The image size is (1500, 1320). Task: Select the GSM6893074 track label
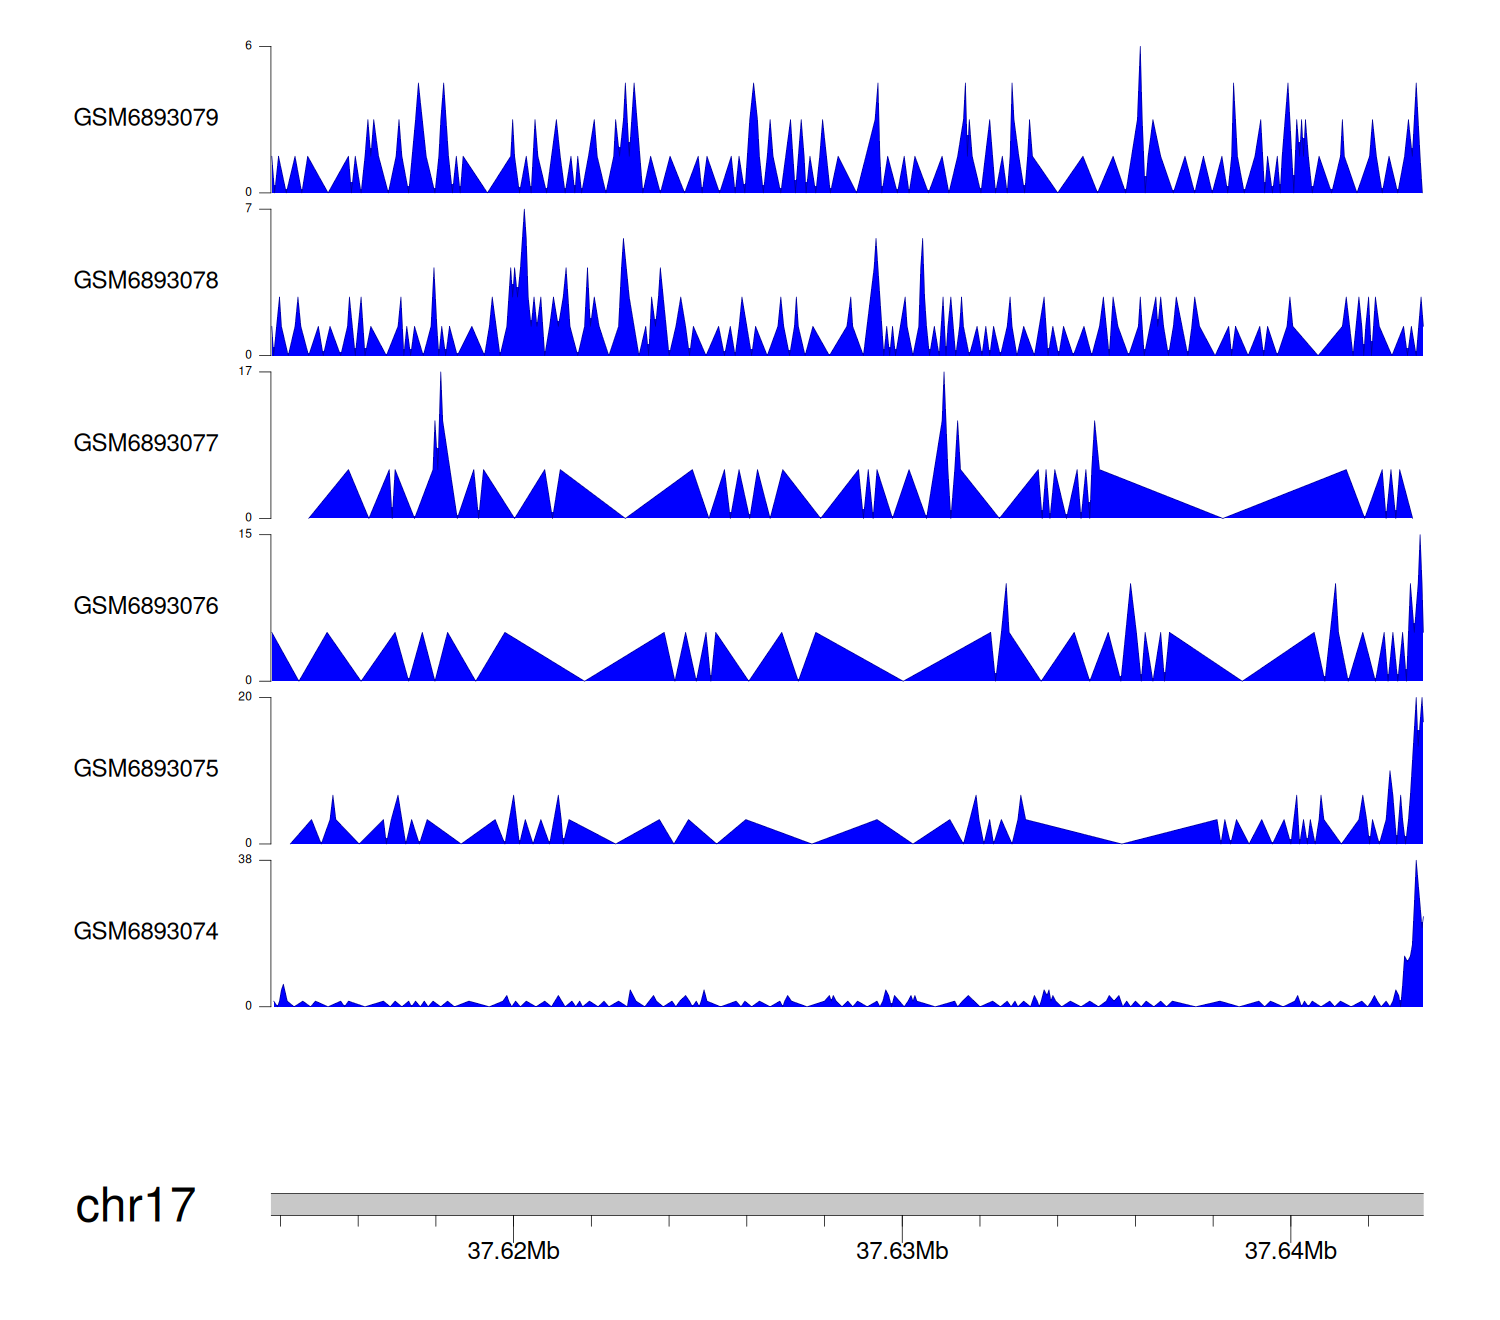click(146, 932)
